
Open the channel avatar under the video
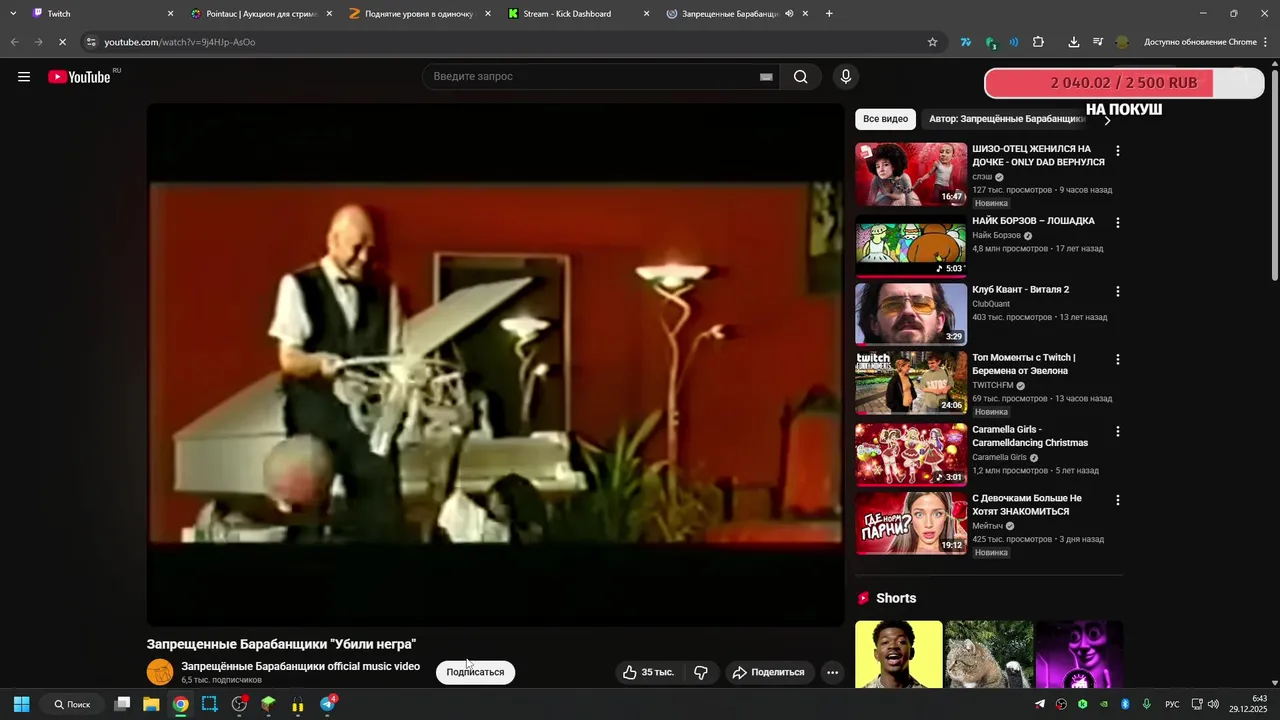click(x=160, y=672)
